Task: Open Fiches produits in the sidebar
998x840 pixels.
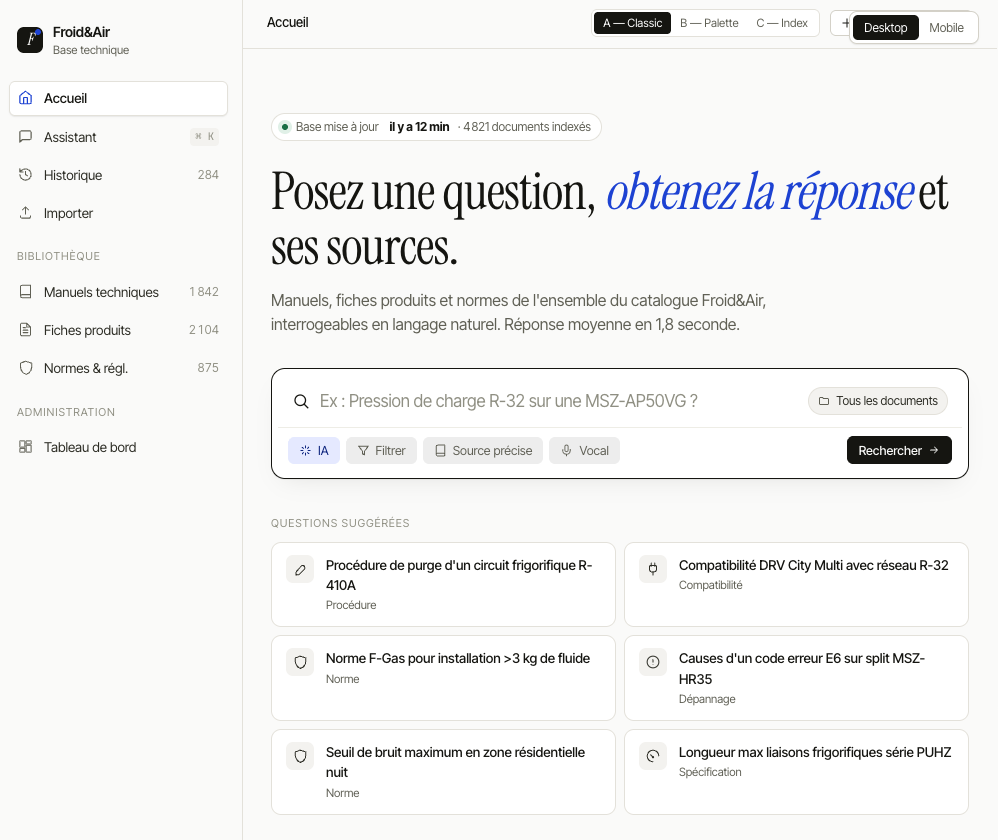Action: pyautogui.click(x=87, y=330)
